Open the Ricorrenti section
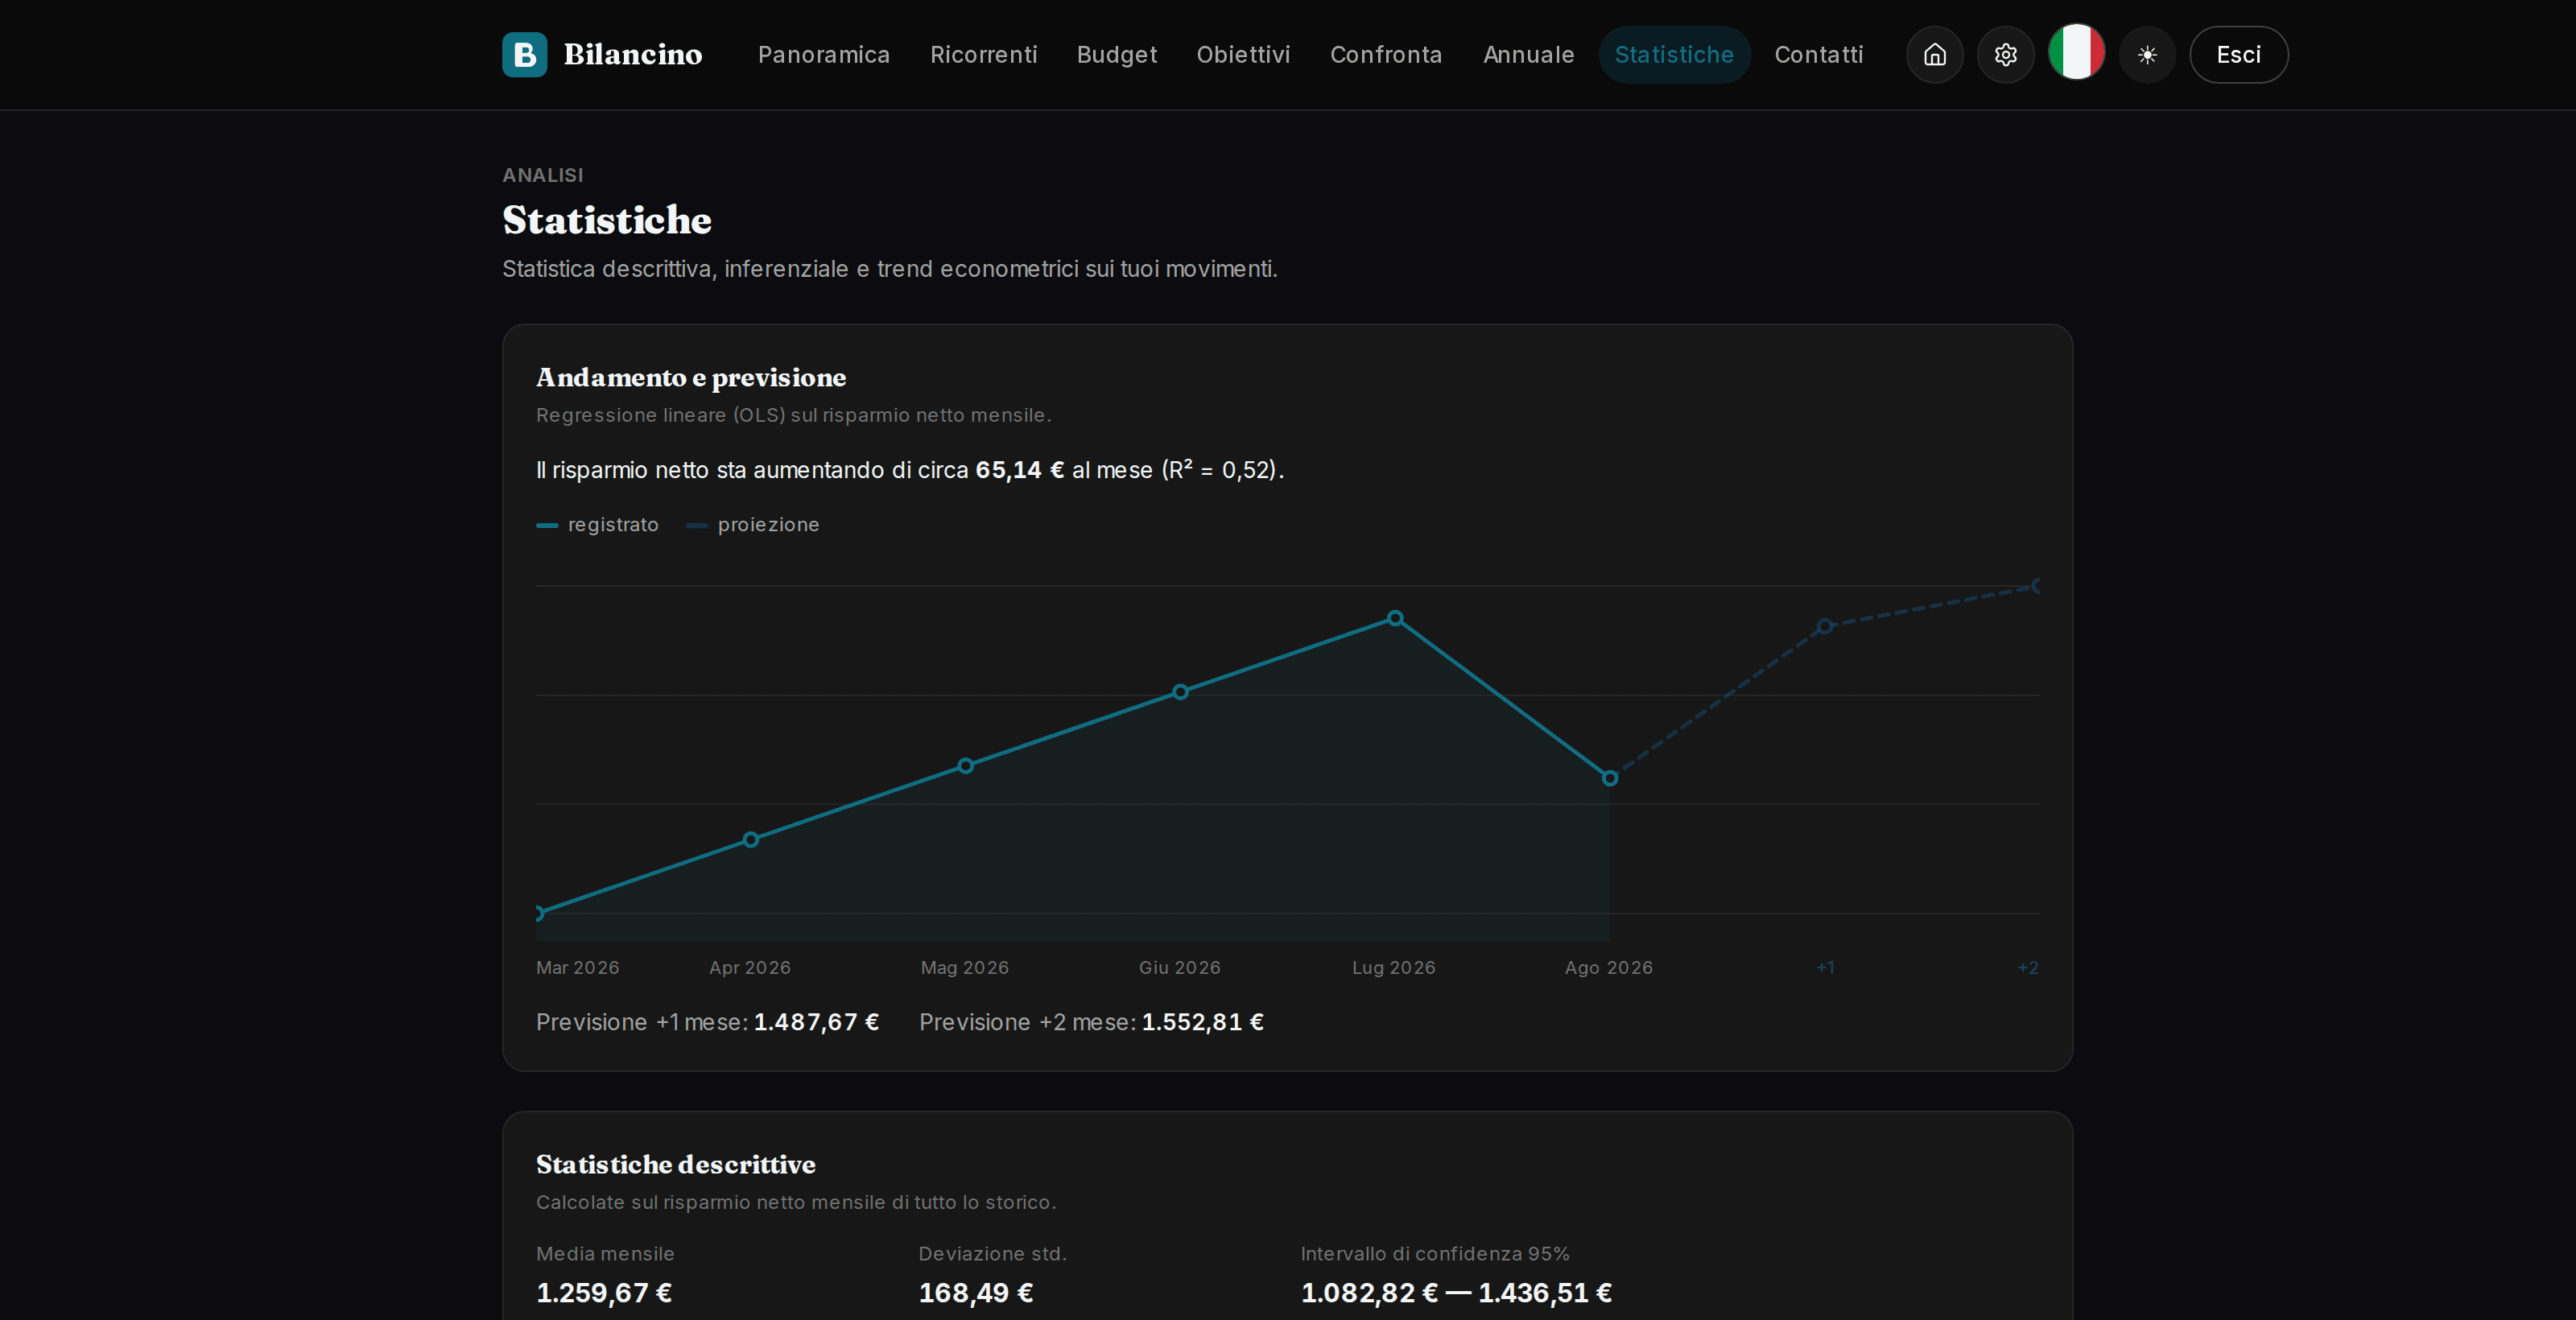This screenshot has width=2576, height=1320. [983, 54]
